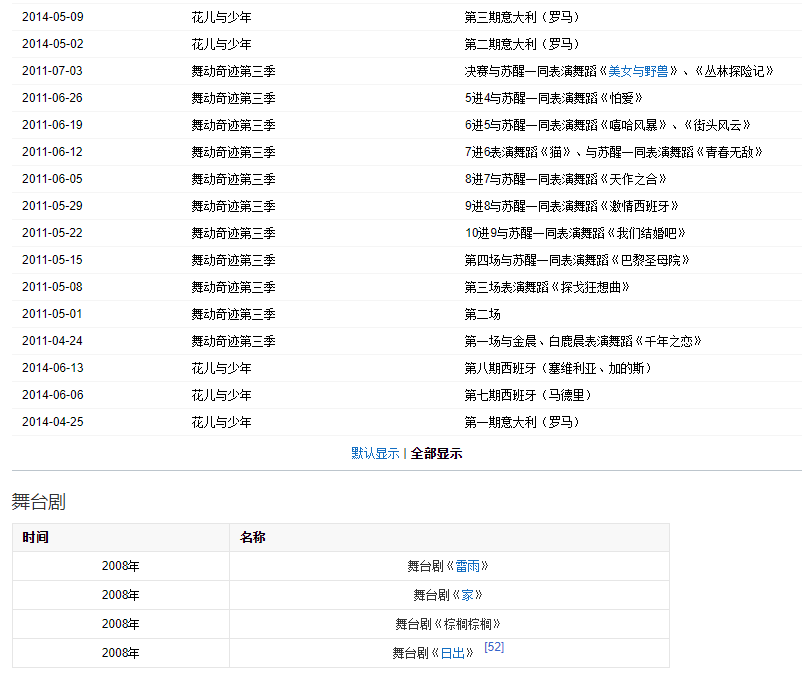The height and width of the screenshot is (678, 807).
Task: Select the 2014-05-09 date cell
Action: coord(53,17)
